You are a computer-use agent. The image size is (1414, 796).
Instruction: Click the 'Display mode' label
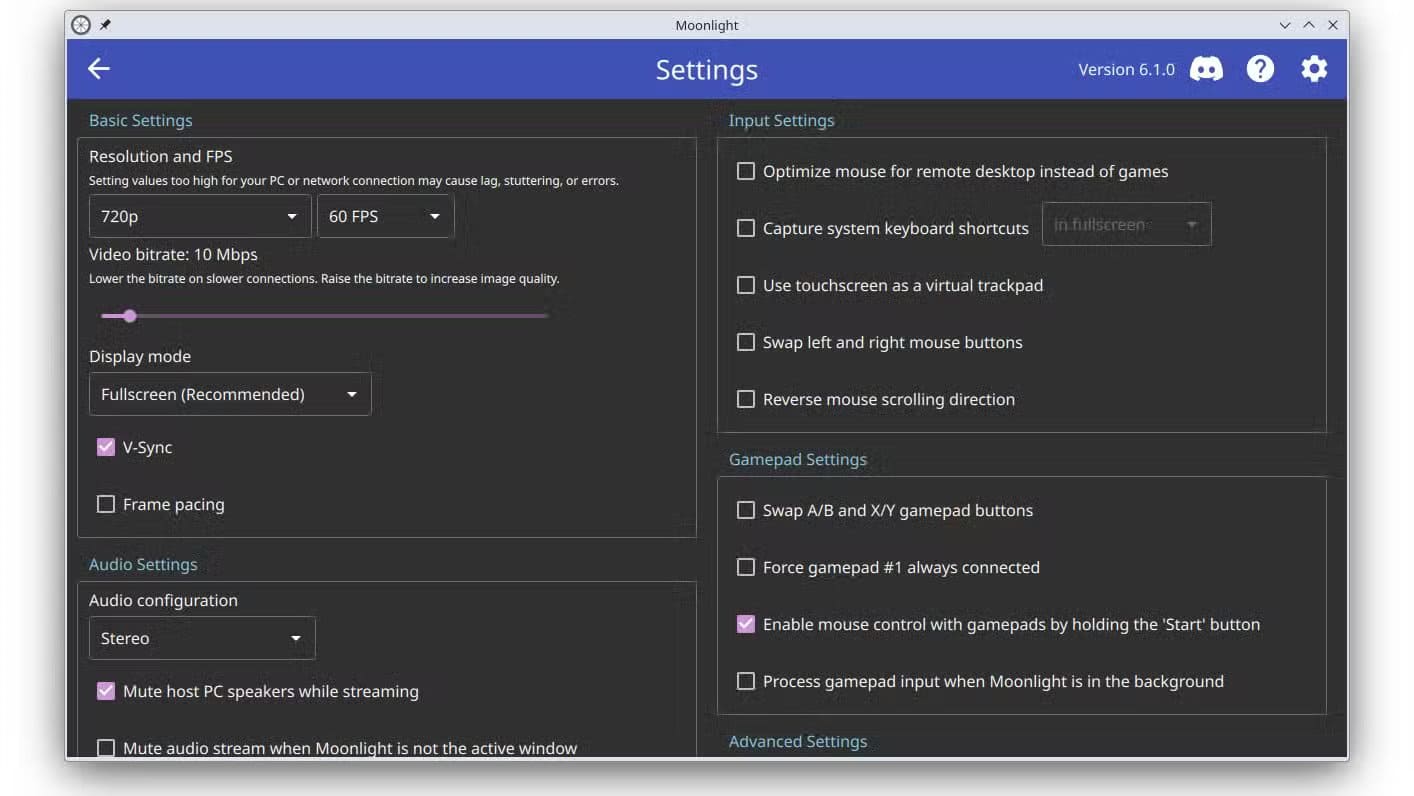[140, 356]
